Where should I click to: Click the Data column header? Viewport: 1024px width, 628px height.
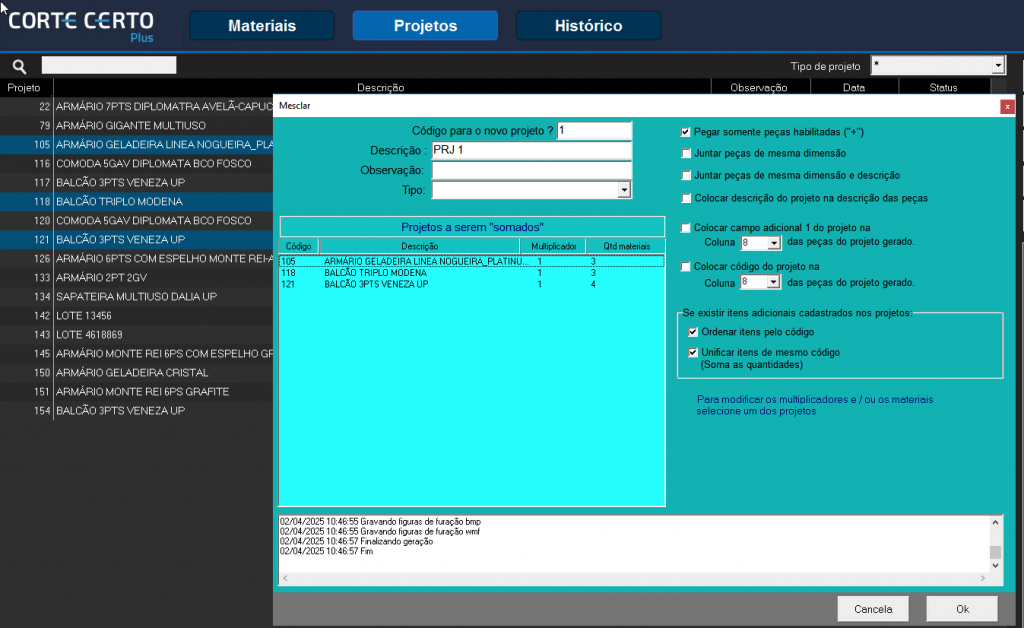coord(854,87)
